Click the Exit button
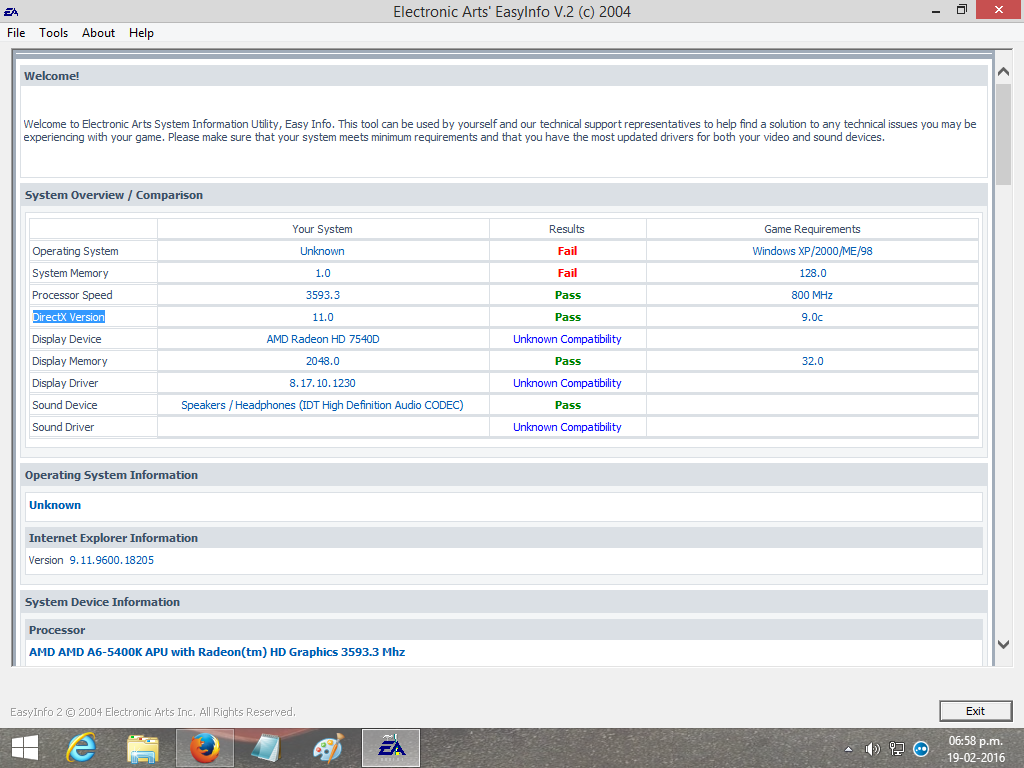This screenshot has width=1024, height=768. tap(975, 711)
